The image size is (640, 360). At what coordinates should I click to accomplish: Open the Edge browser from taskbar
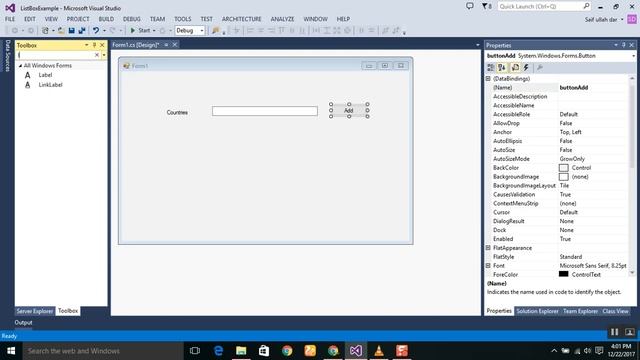pyautogui.click(x=219, y=351)
